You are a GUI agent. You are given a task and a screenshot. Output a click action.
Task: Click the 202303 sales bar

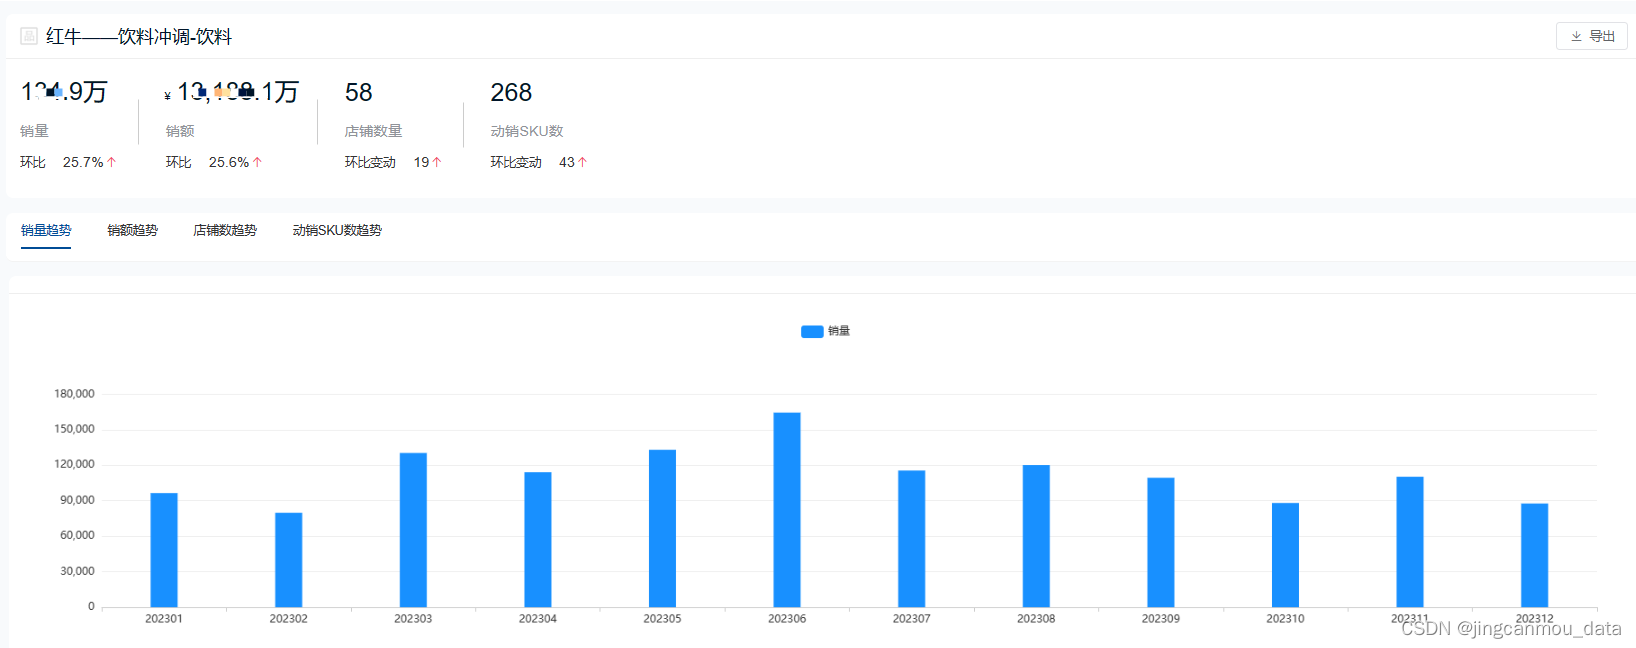point(413,530)
